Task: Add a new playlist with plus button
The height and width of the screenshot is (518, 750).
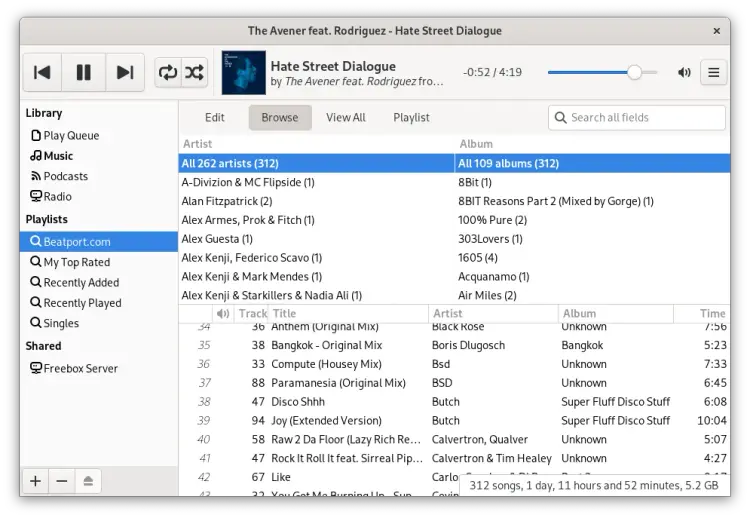Action: point(35,481)
